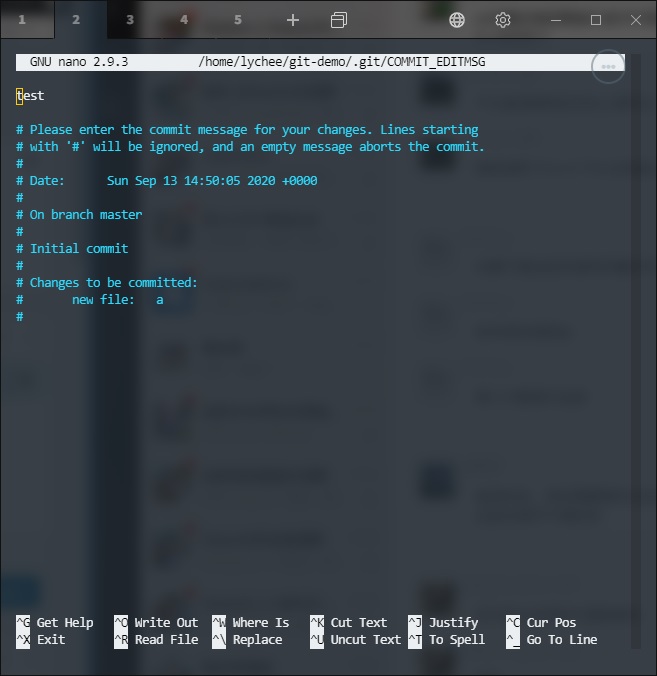The height and width of the screenshot is (676, 657).
Task: Open the multi-window panes icon
Action: pyautogui.click(x=339, y=20)
